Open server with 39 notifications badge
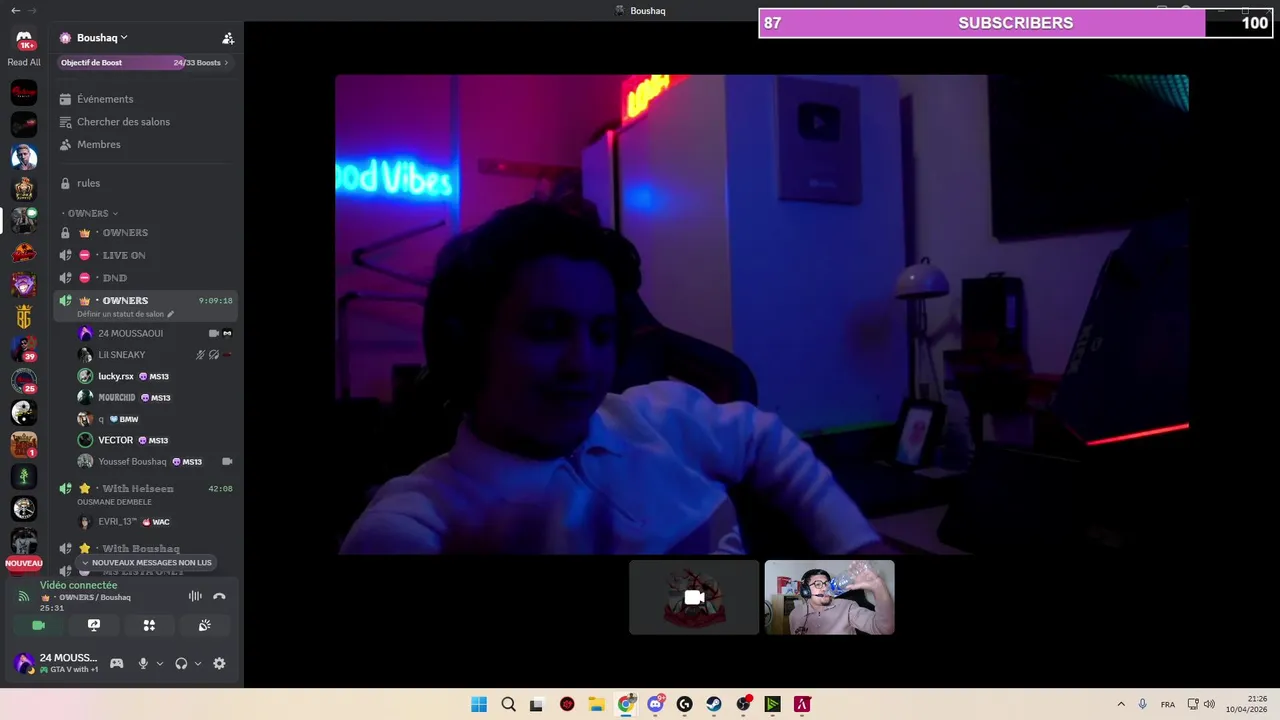 pyautogui.click(x=24, y=349)
